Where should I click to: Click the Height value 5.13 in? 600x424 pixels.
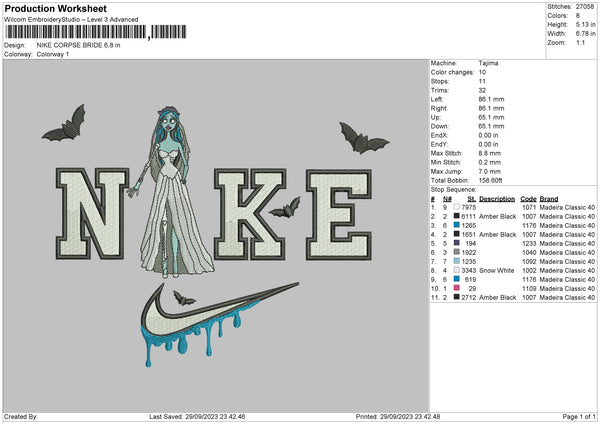[586, 24]
